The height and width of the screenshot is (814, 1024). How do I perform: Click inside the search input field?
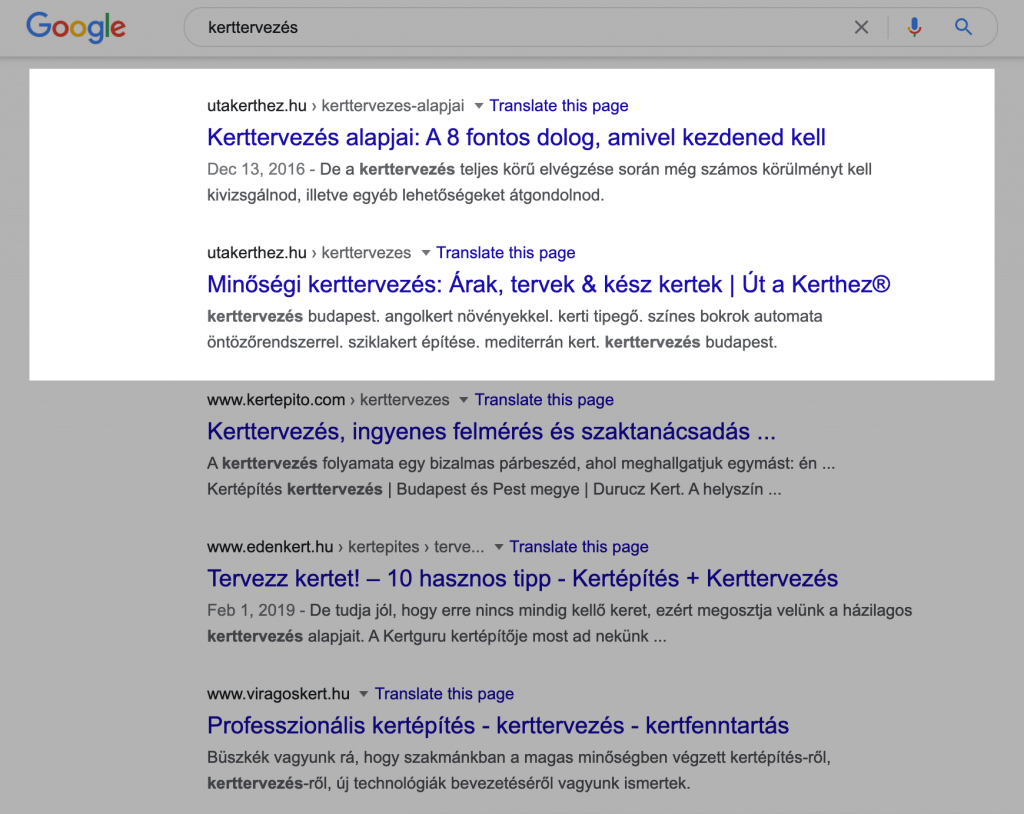tap(500, 27)
